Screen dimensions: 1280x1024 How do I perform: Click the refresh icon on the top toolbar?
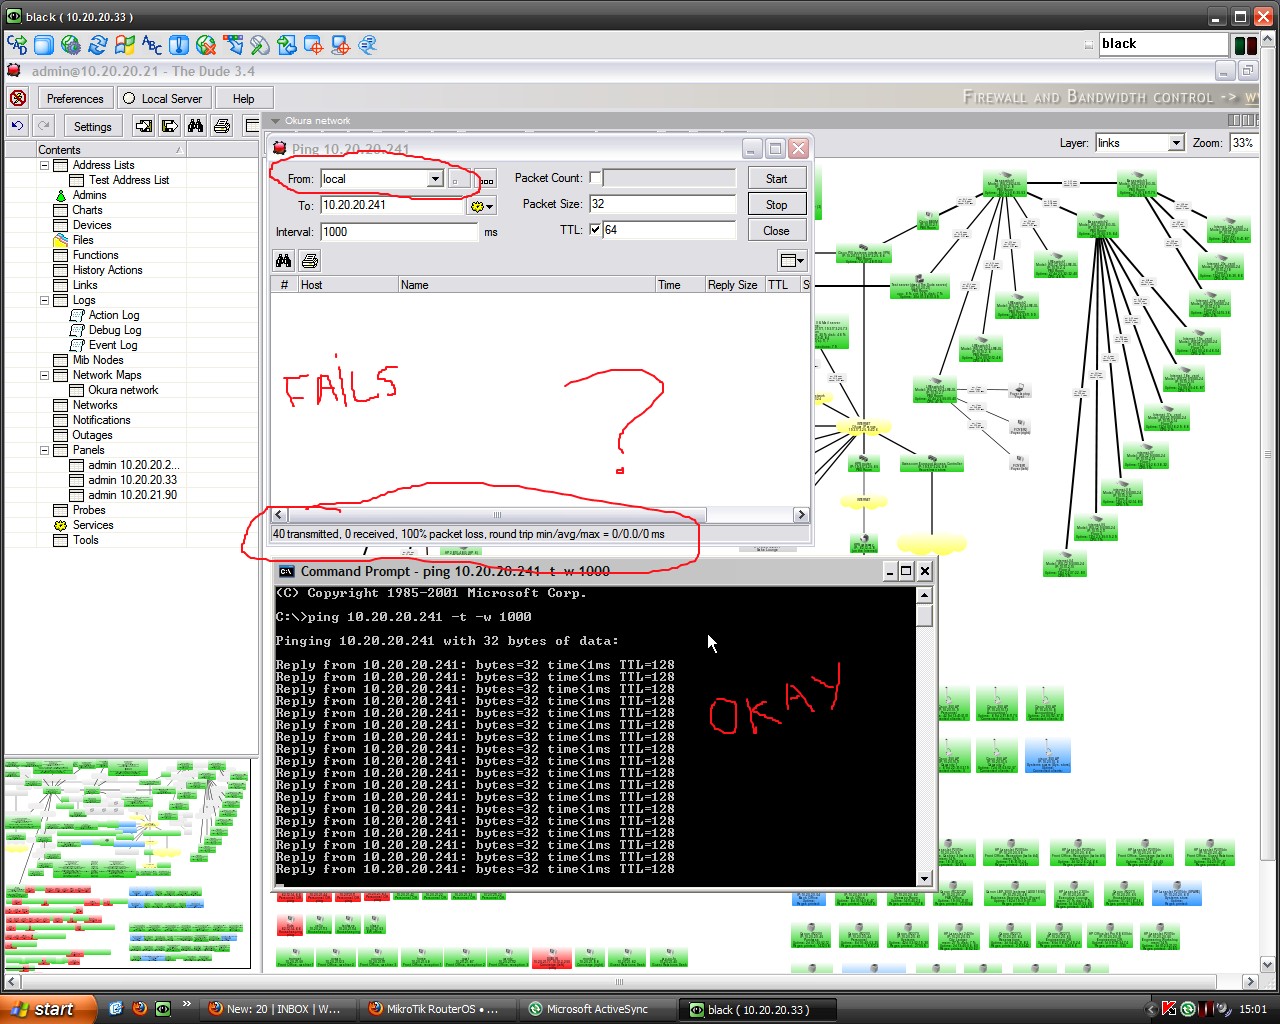[97, 44]
